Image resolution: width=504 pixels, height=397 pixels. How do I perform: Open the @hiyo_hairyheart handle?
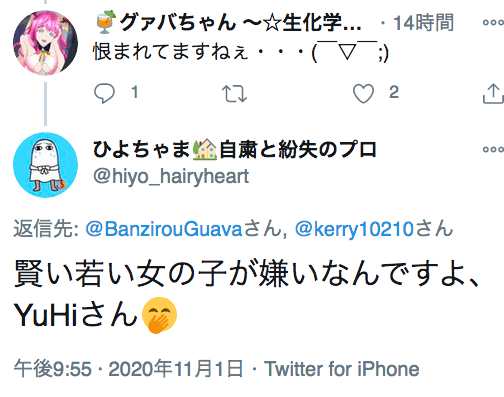[171, 176]
